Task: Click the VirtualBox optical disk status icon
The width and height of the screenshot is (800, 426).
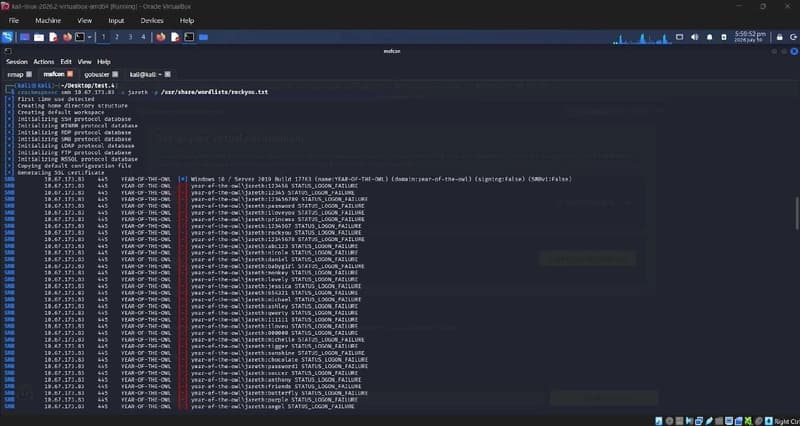Action: (669, 421)
